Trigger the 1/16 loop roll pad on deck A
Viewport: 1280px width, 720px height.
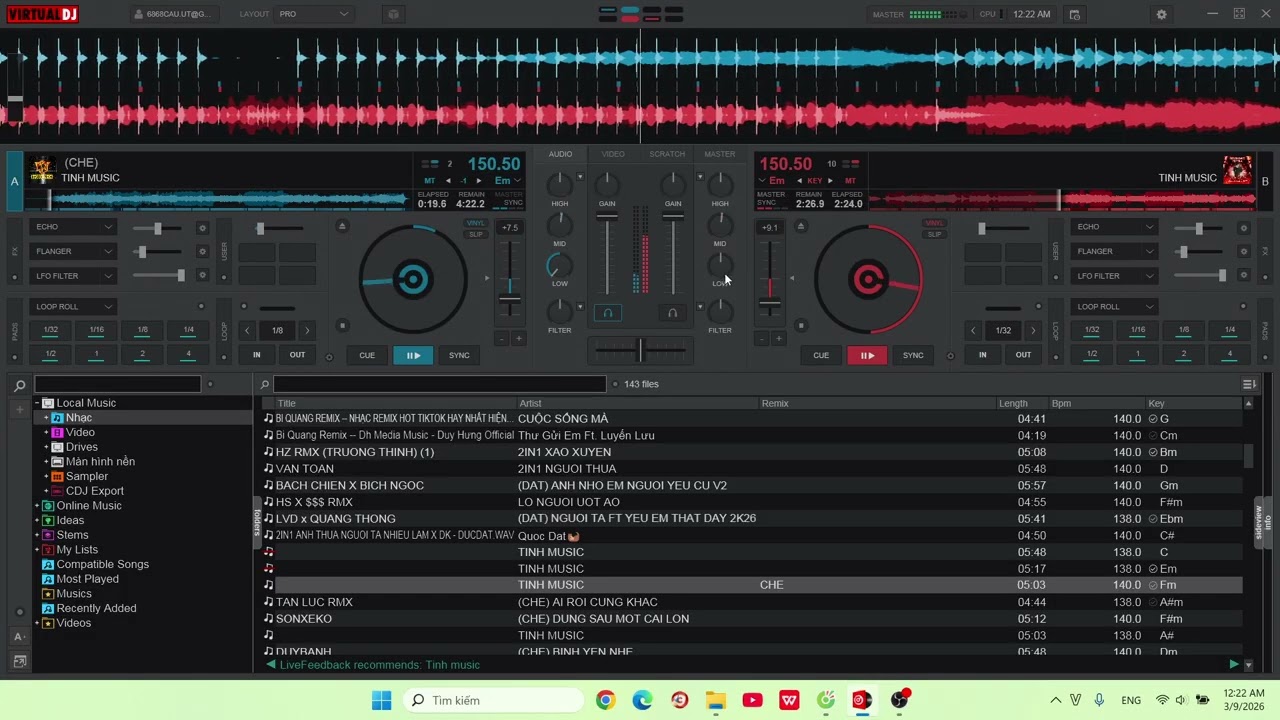click(x=96, y=330)
